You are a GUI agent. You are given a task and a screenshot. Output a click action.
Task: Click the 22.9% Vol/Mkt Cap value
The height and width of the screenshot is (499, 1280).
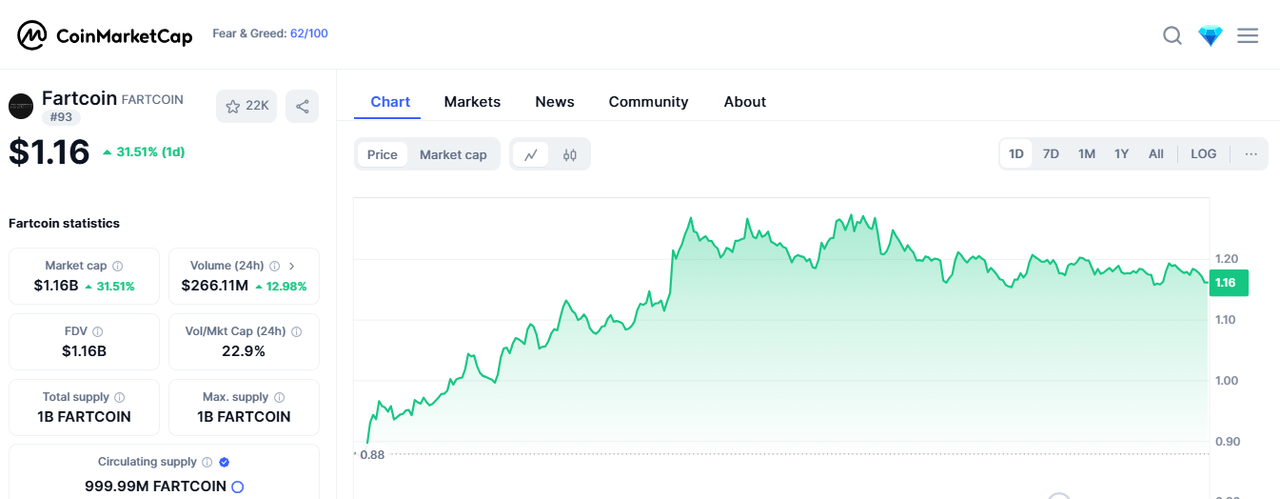(x=243, y=351)
